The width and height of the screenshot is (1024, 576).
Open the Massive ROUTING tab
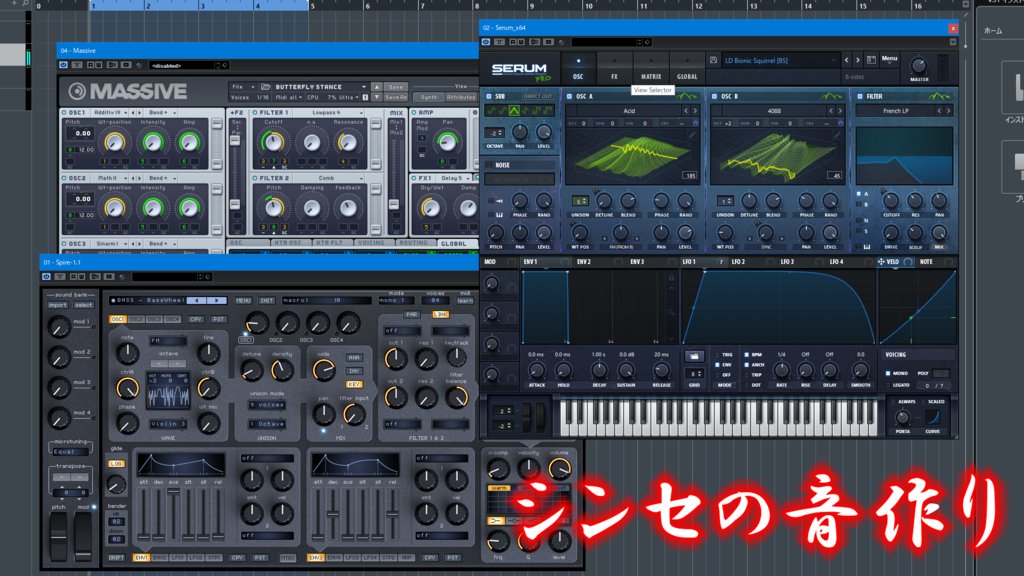point(414,243)
